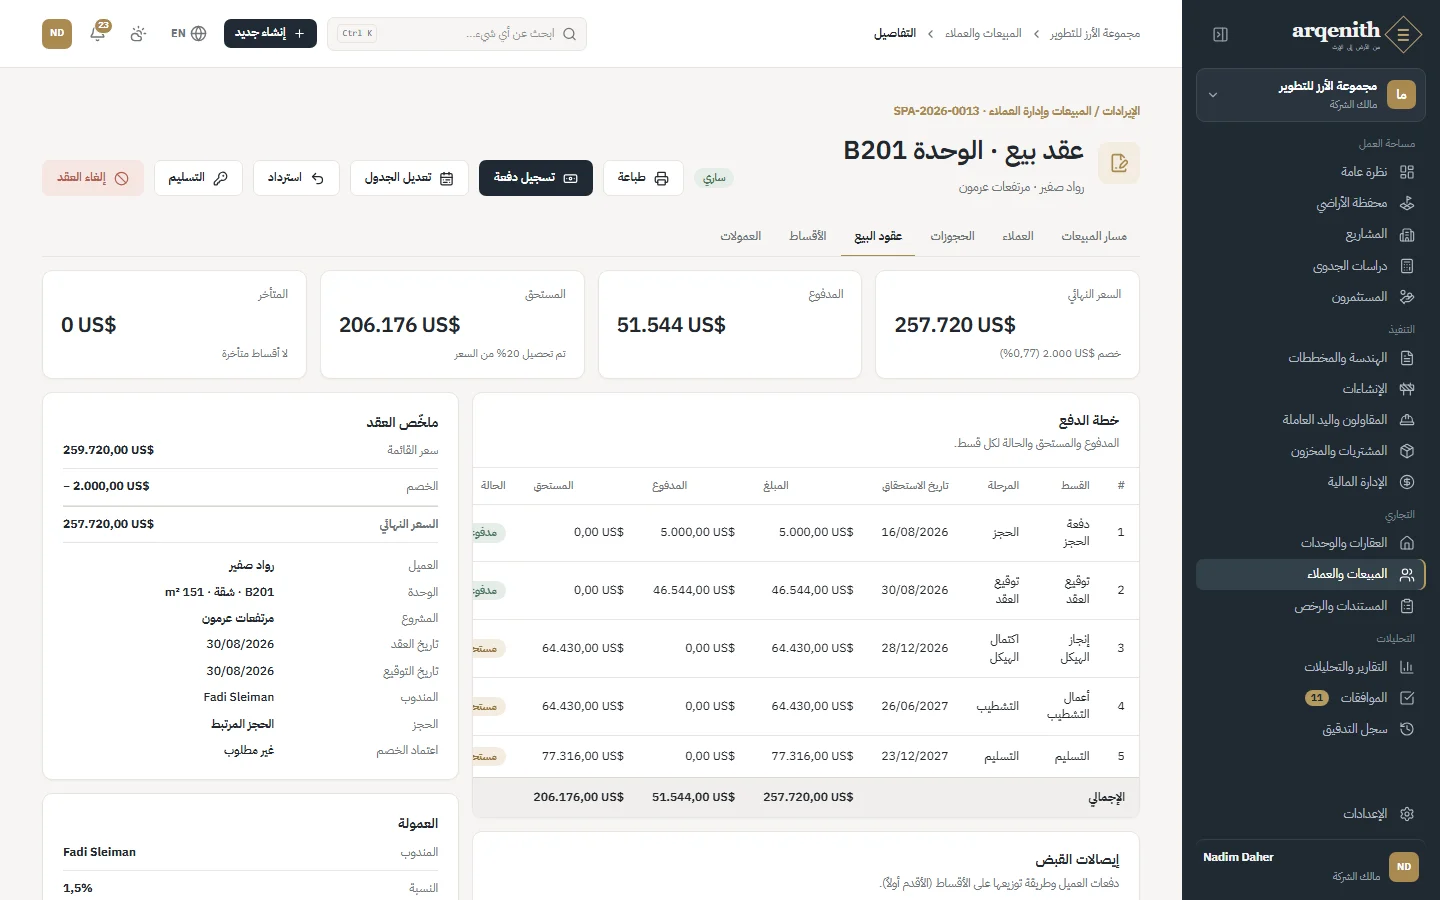This screenshot has height=900, width=1440.
Task: Collapse the sidebar panel icon
Action: 1220,34
